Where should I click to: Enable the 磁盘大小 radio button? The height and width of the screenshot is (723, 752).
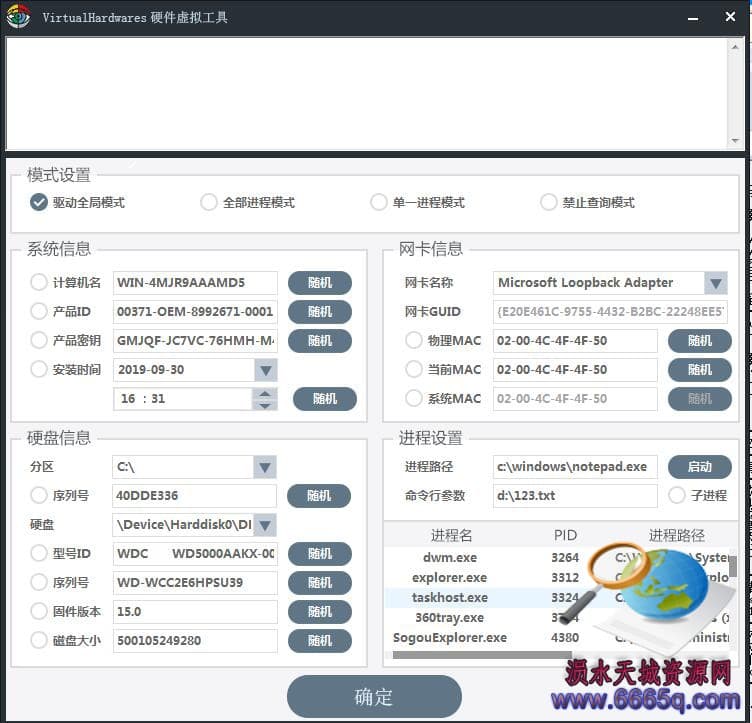coord(39,640)
